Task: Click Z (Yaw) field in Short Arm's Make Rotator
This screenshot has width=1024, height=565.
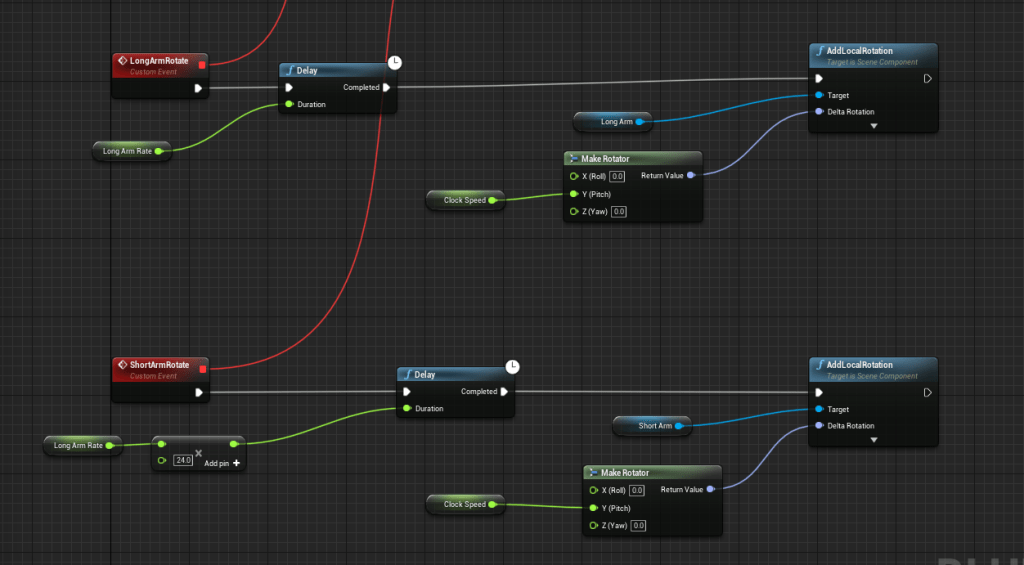Action: (x=637, y=525)
